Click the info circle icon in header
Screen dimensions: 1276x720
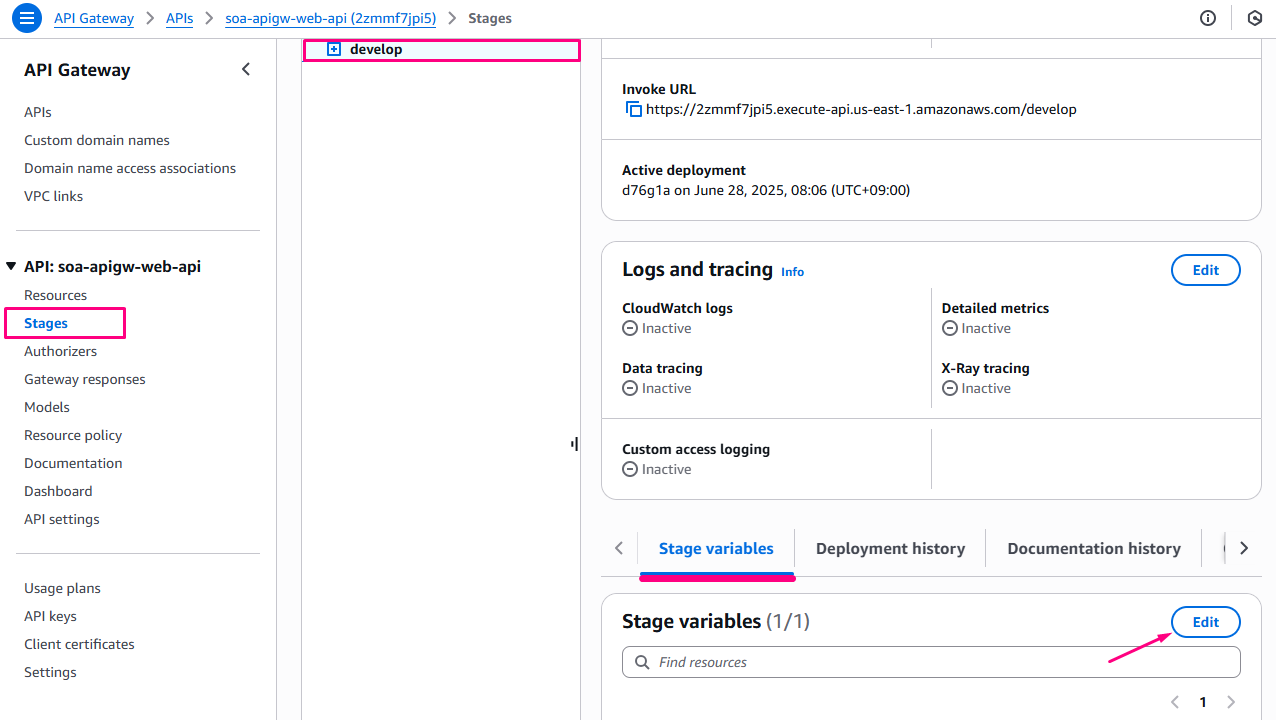pyautogui.click(x=1208, y=18)
